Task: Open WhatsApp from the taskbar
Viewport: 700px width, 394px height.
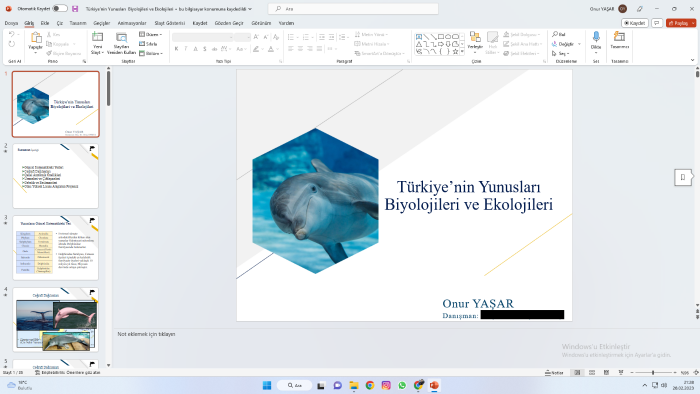Action: point(402,385)
